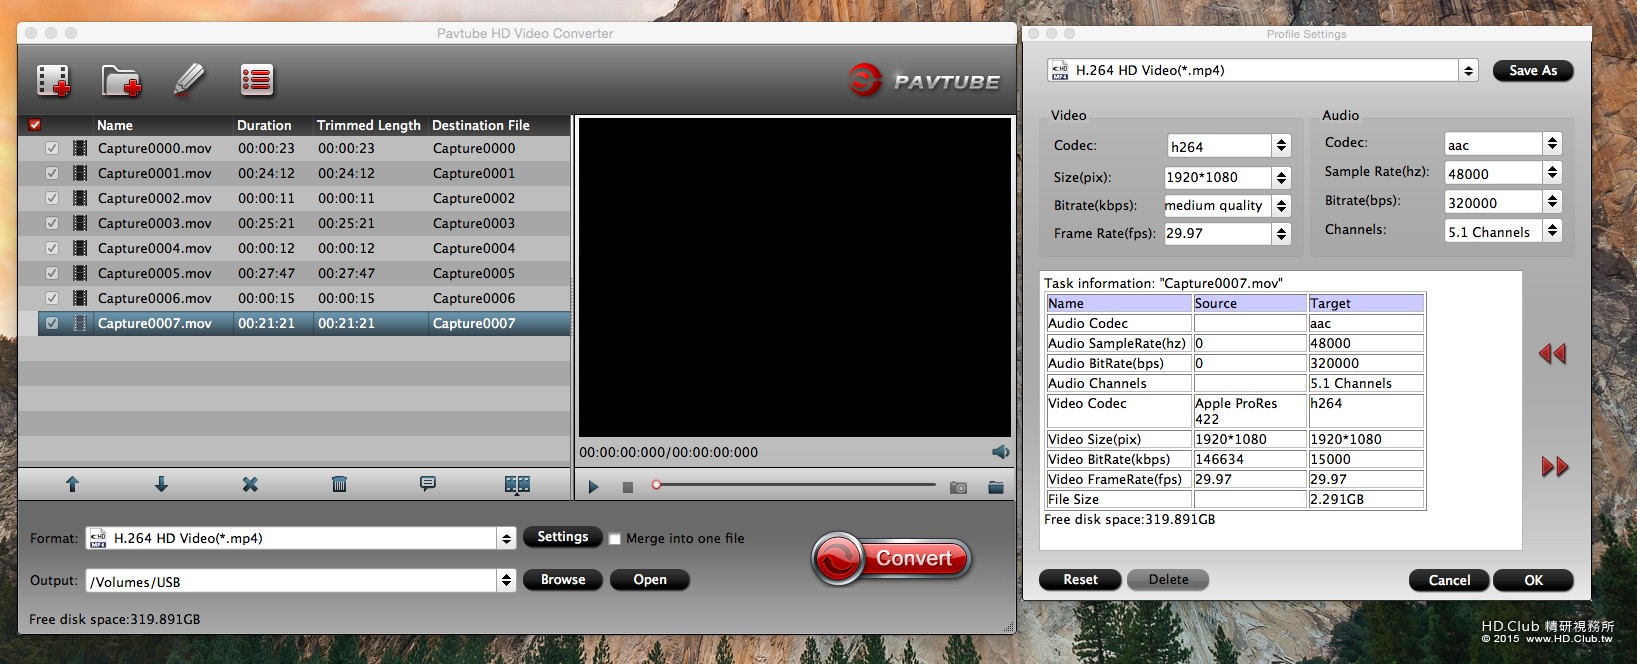Uncheck Capture0004.mov checkbox

pyautogui.click(x=52, y=248)
